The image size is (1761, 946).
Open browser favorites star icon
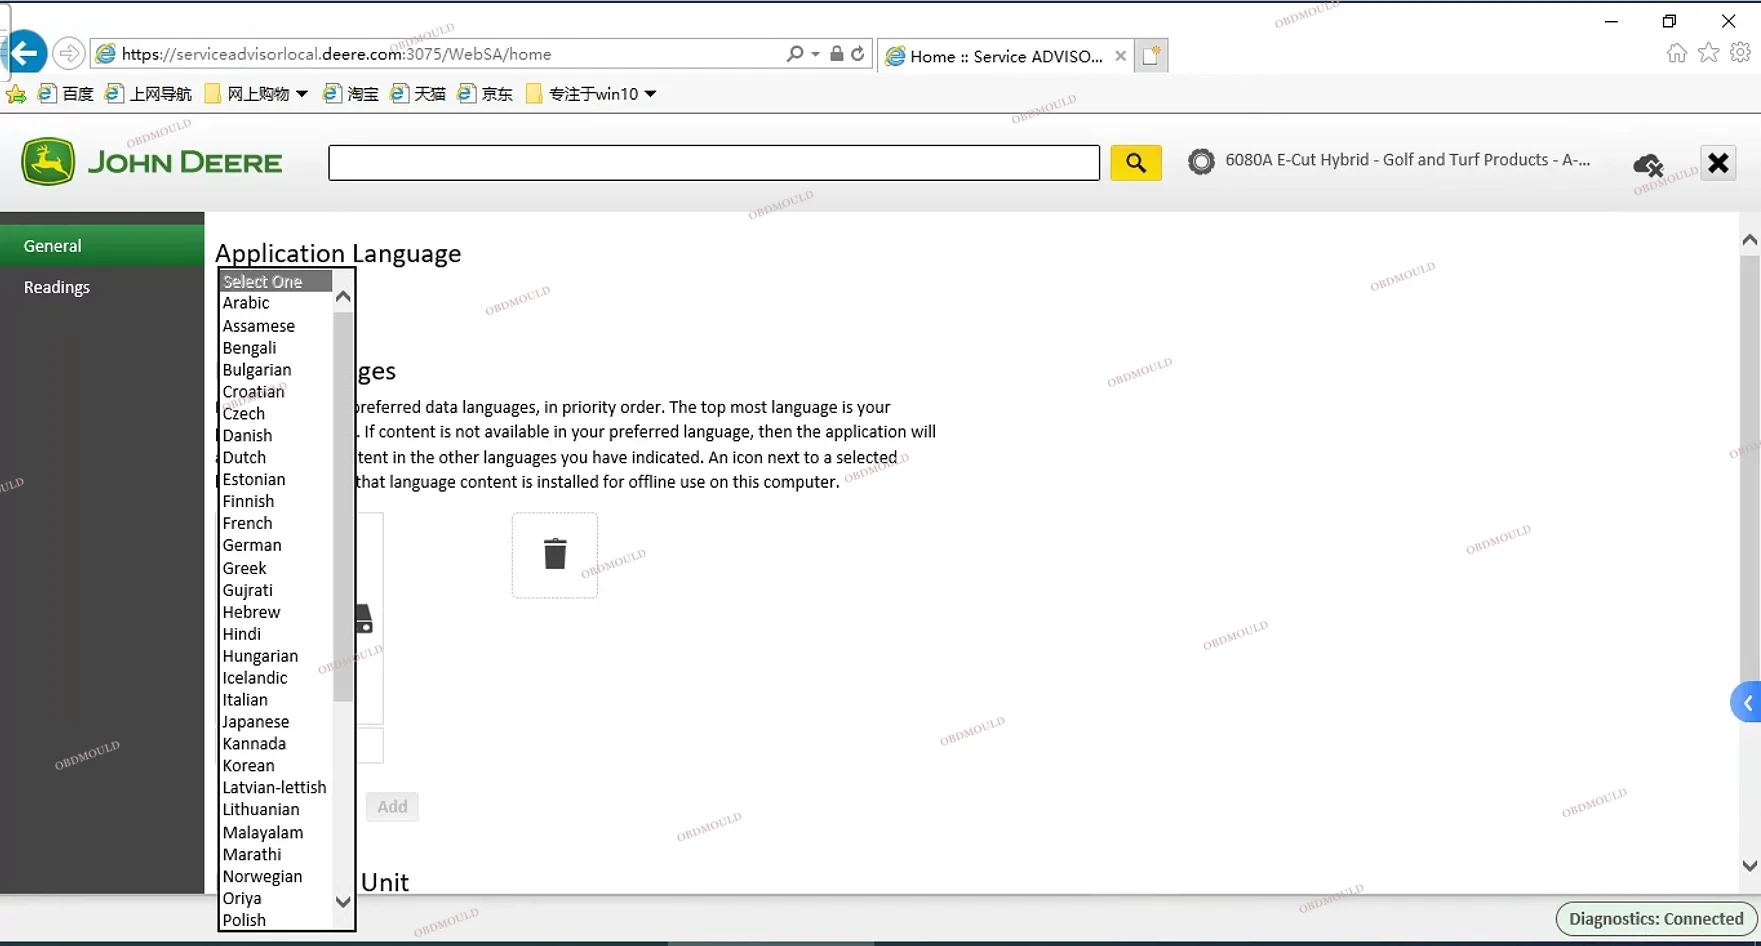[1708, 53]
